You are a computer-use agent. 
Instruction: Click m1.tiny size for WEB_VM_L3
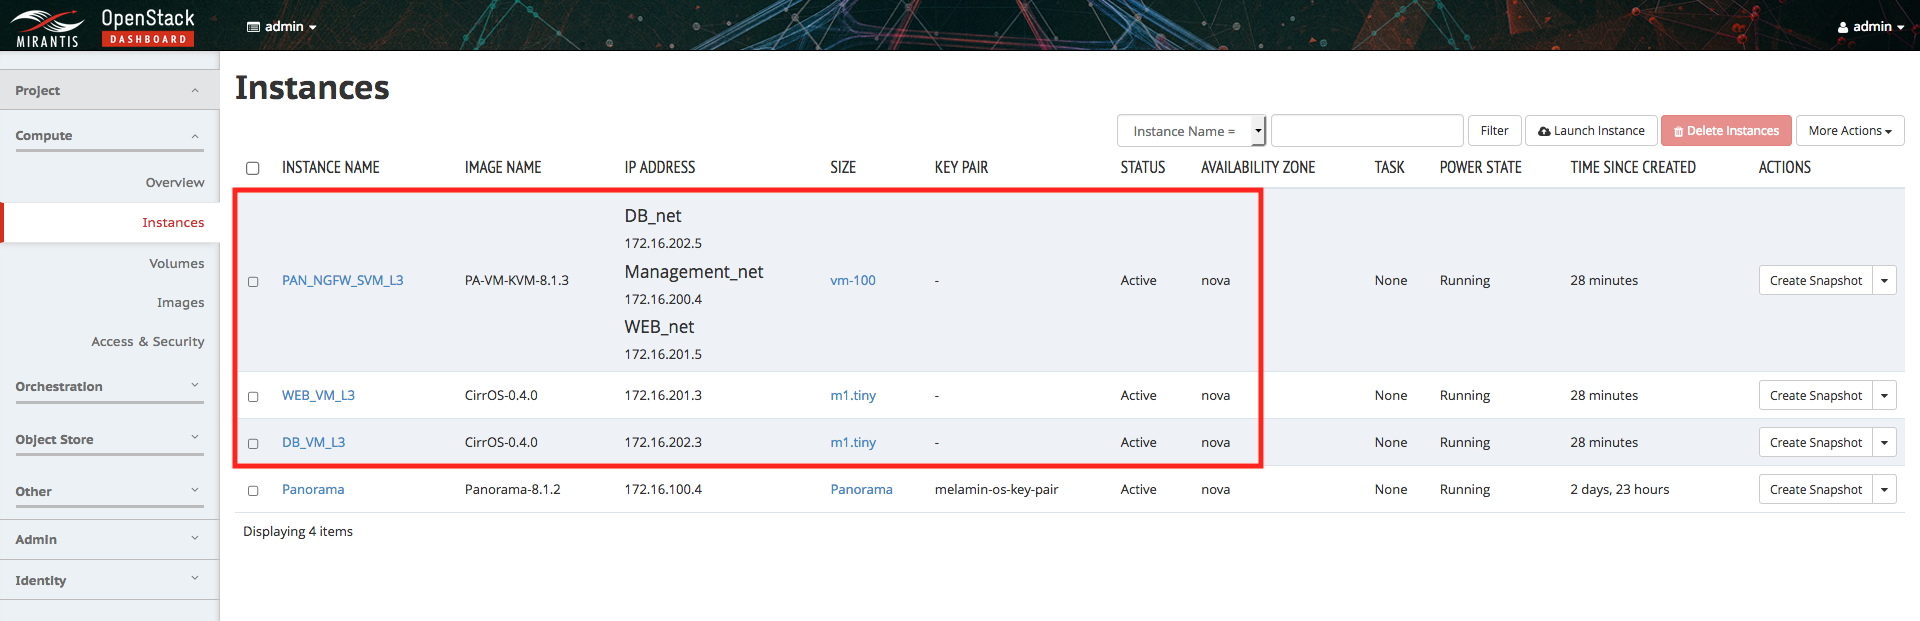pyautogui.click(x=853, y=396)
